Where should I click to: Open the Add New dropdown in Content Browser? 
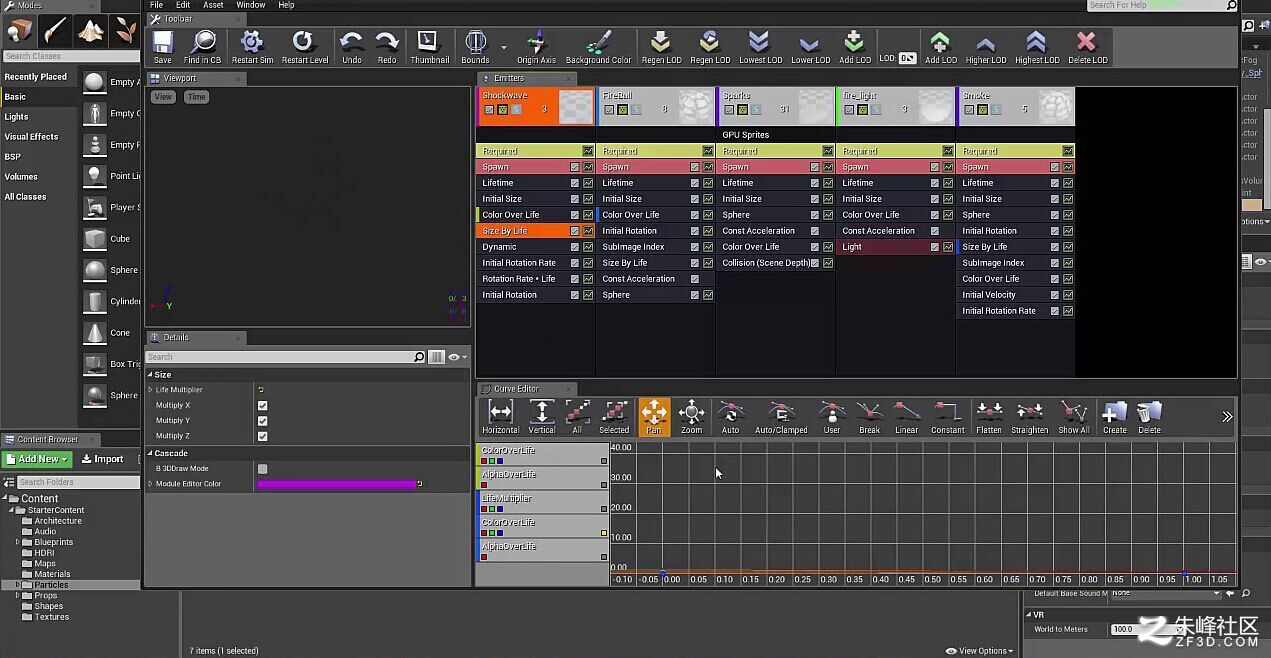(x=37, y=459)
